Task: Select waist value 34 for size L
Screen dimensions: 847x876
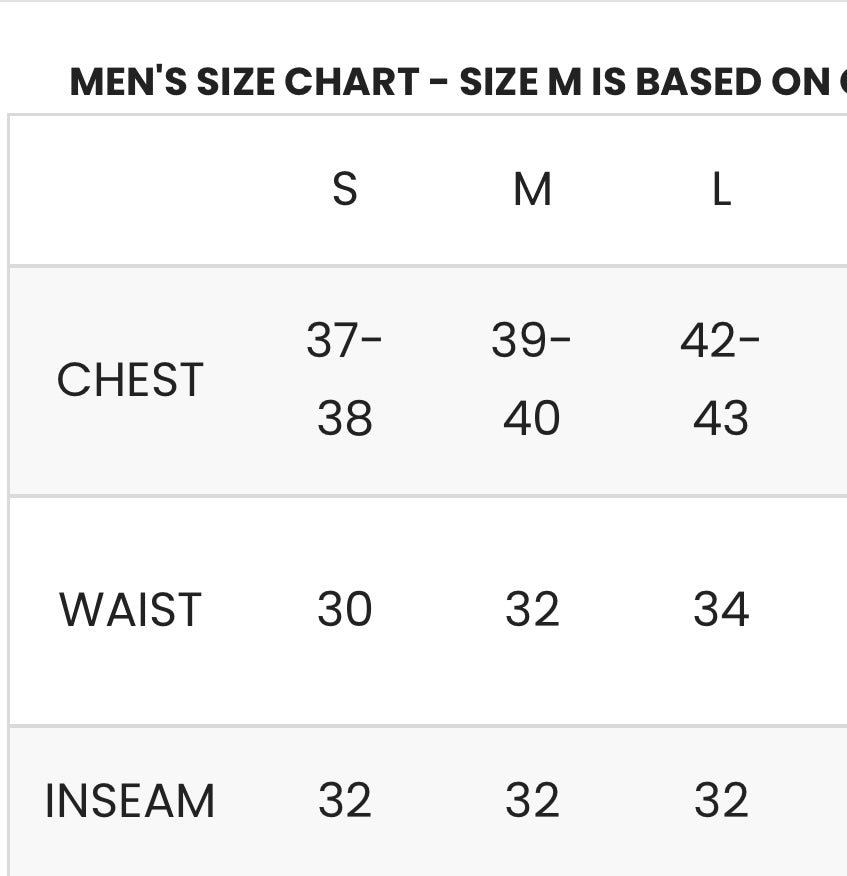Action: point(721,610)
